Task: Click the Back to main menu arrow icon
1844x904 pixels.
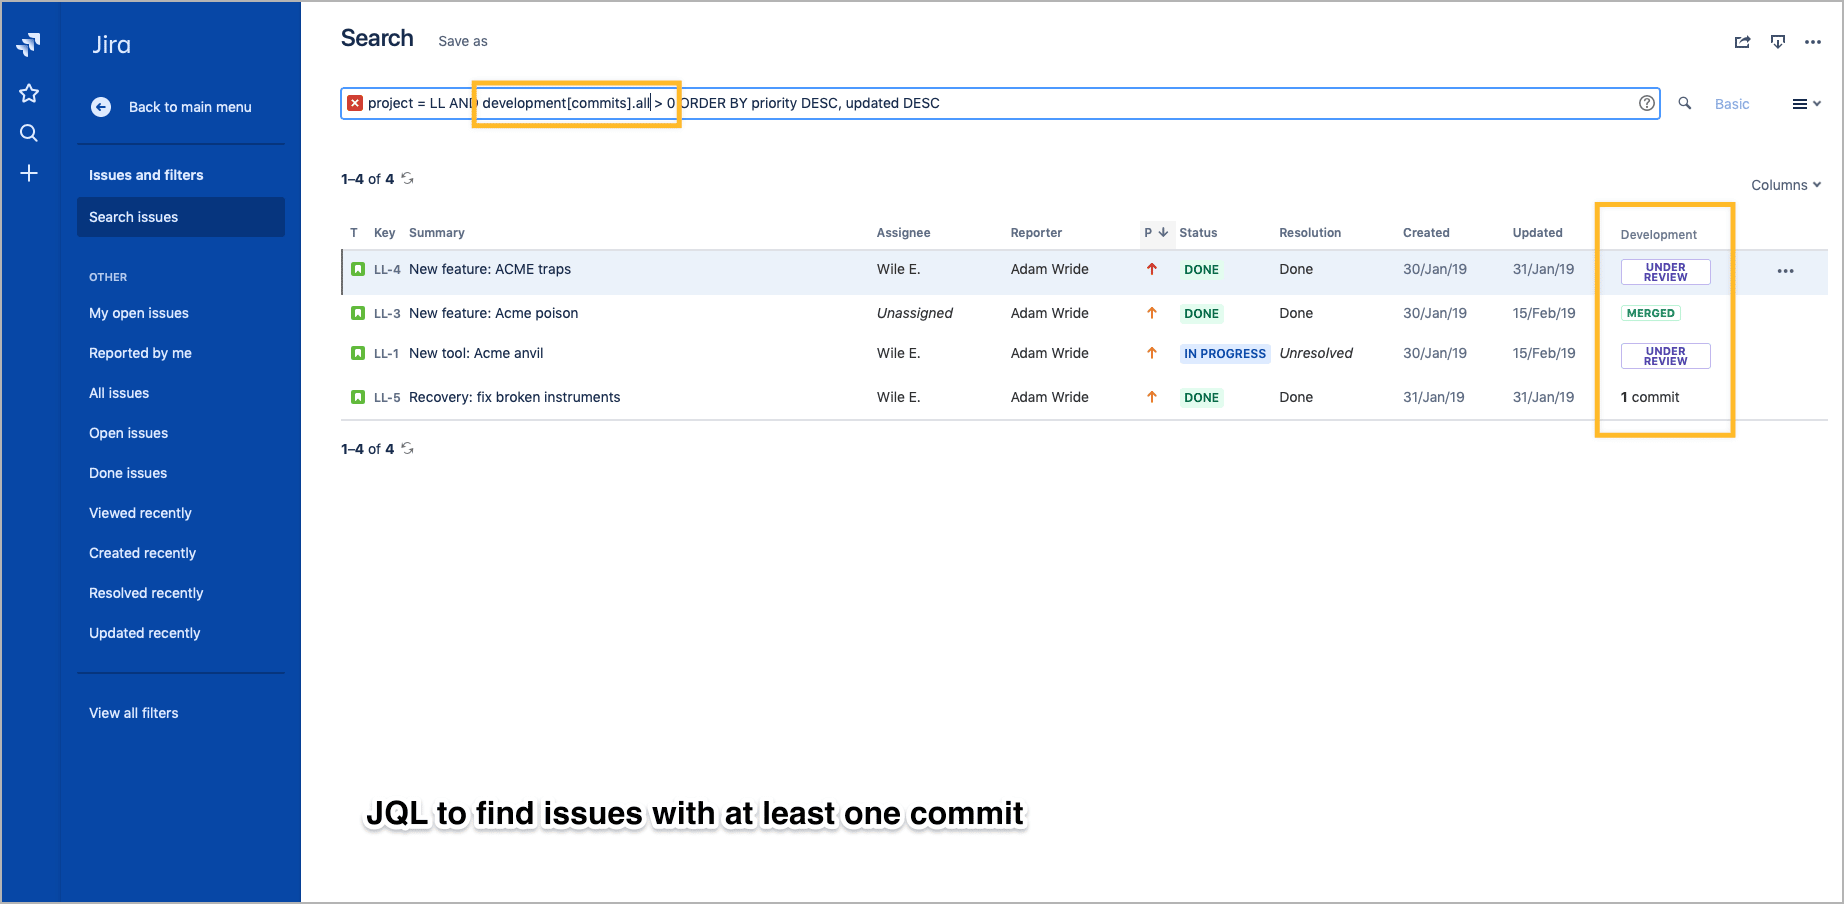Action: (101, 107)
